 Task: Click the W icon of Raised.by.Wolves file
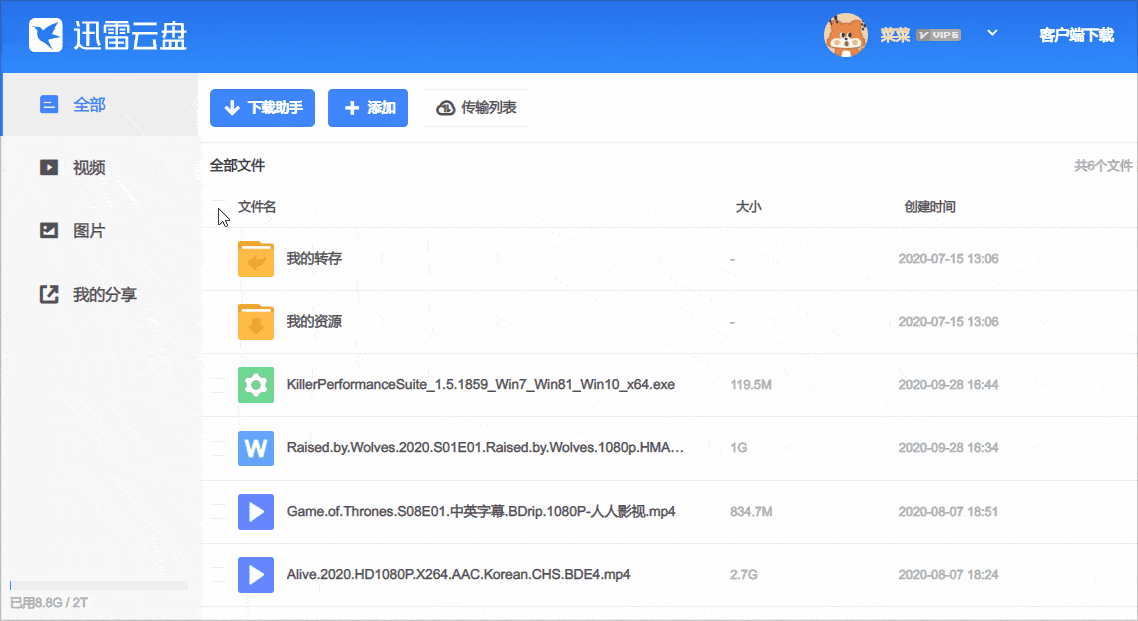click(256, 448)
